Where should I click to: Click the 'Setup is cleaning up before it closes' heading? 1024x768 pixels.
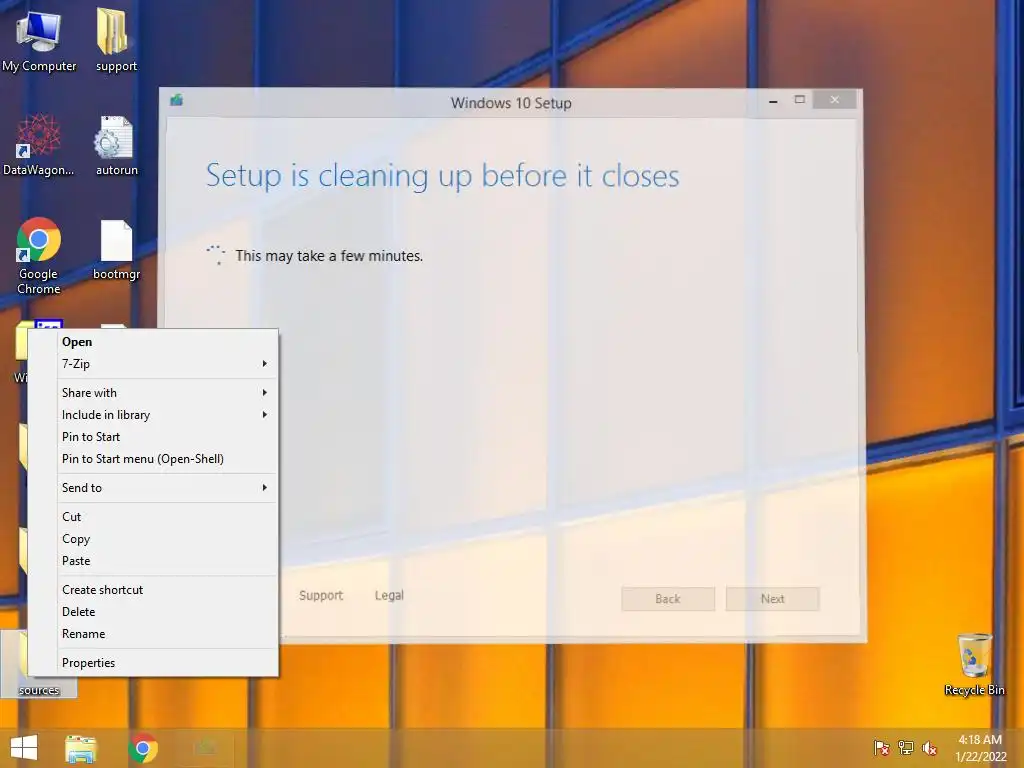(443, 176)
